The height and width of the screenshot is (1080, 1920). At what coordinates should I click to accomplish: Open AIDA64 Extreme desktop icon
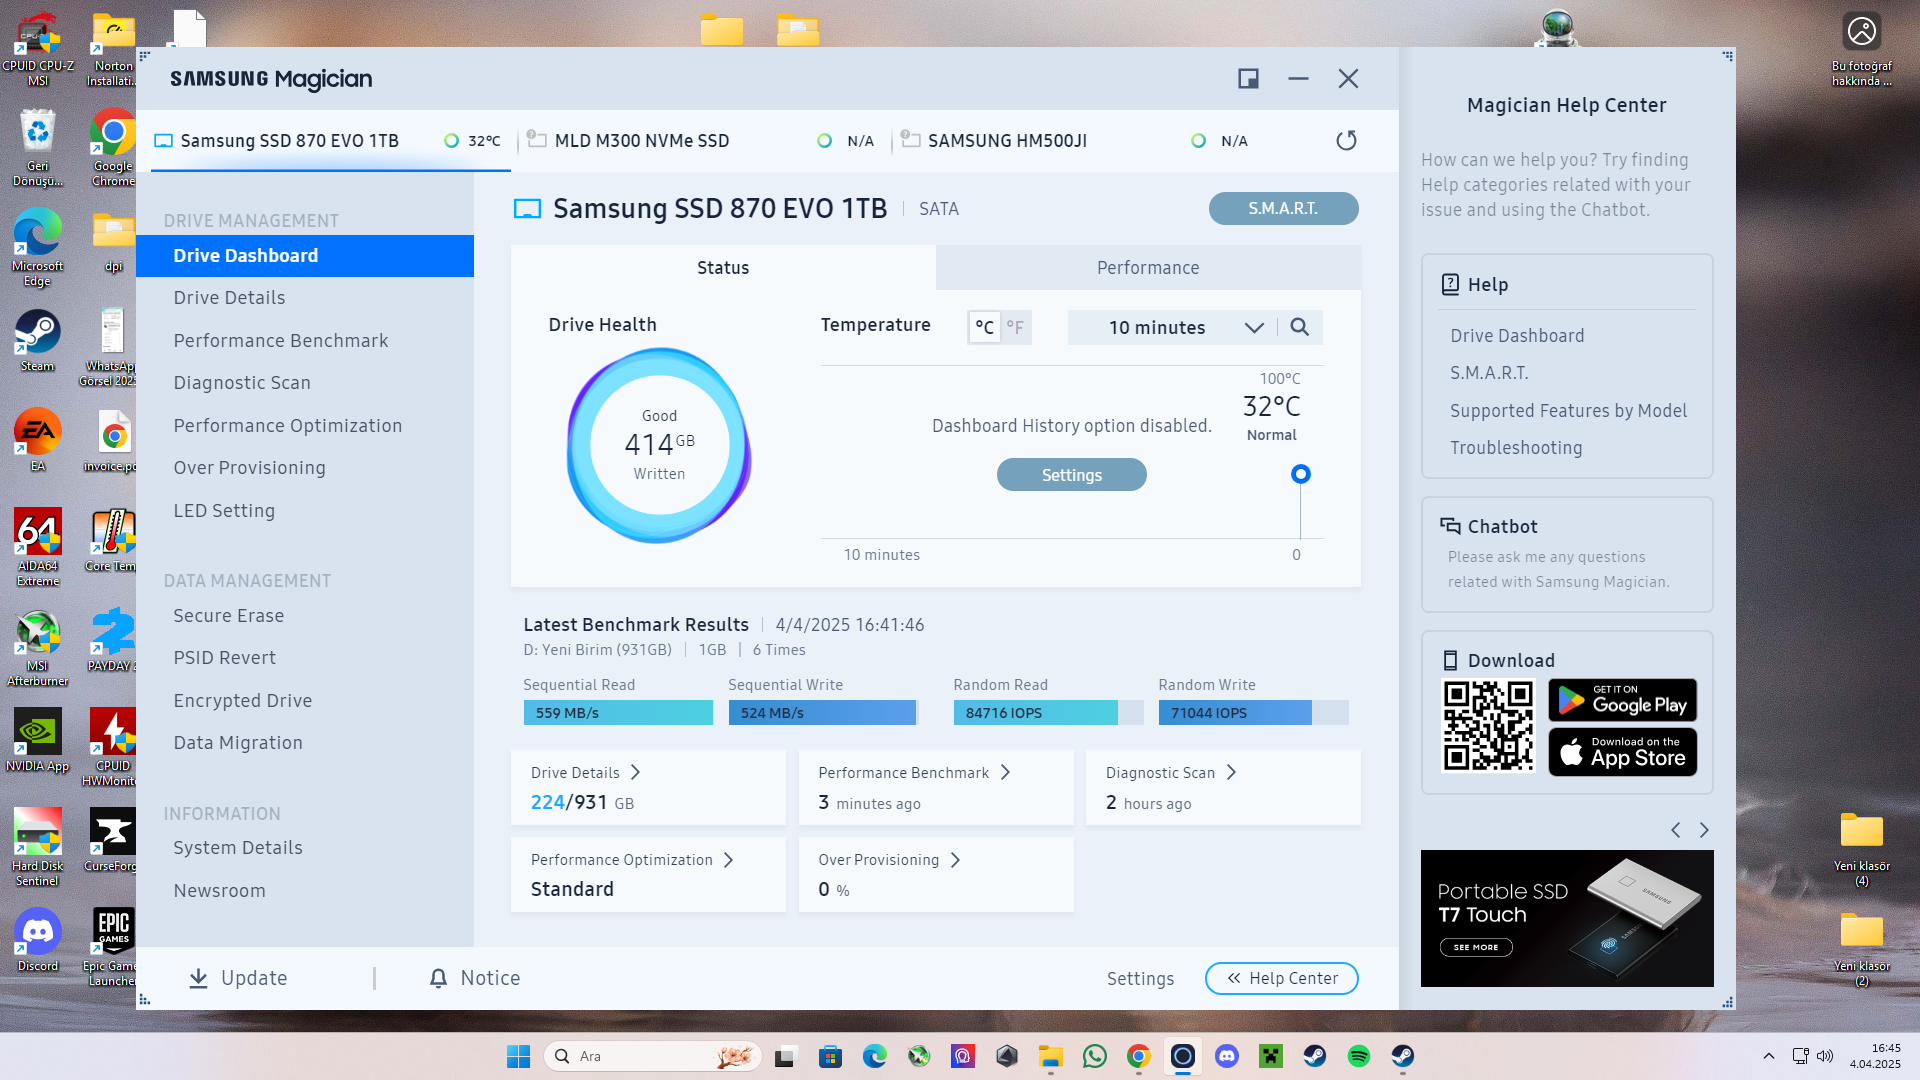pyautogui.click(x=37, y=547)
